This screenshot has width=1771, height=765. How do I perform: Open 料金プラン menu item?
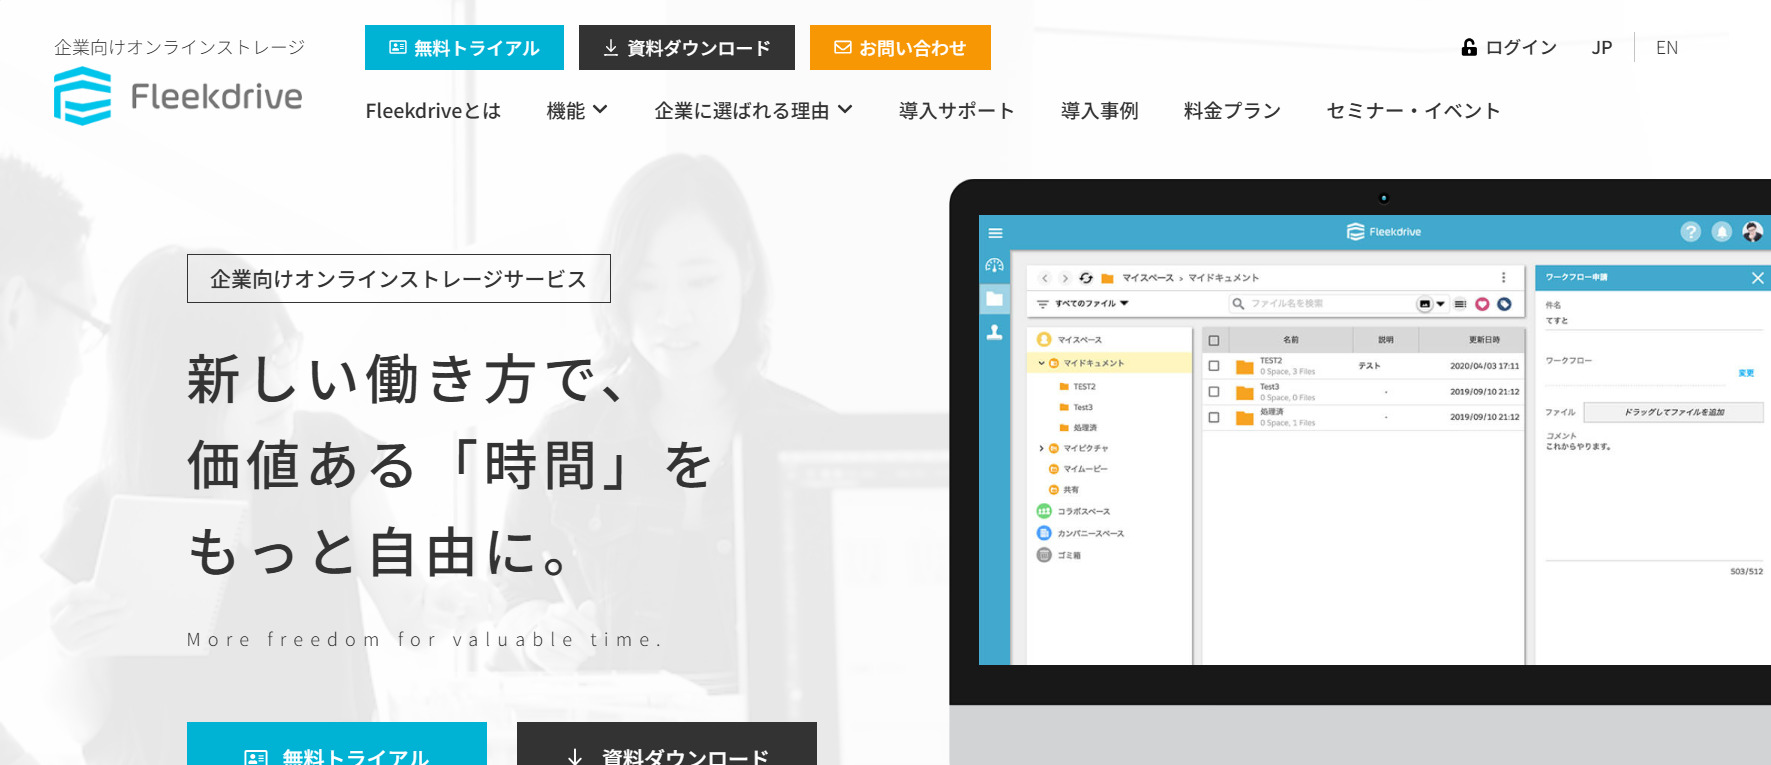[x=1232, y=111]
